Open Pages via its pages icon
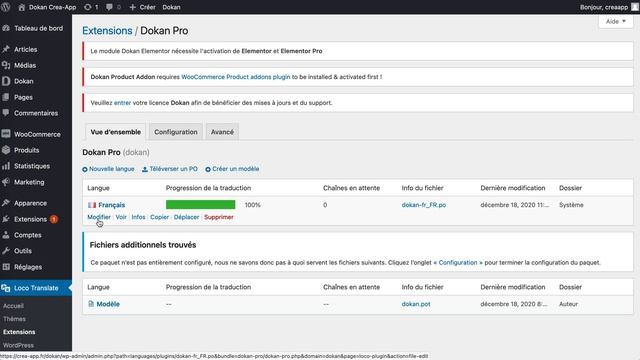The width and height of the screenshot is (640, 360). point(6,97)
